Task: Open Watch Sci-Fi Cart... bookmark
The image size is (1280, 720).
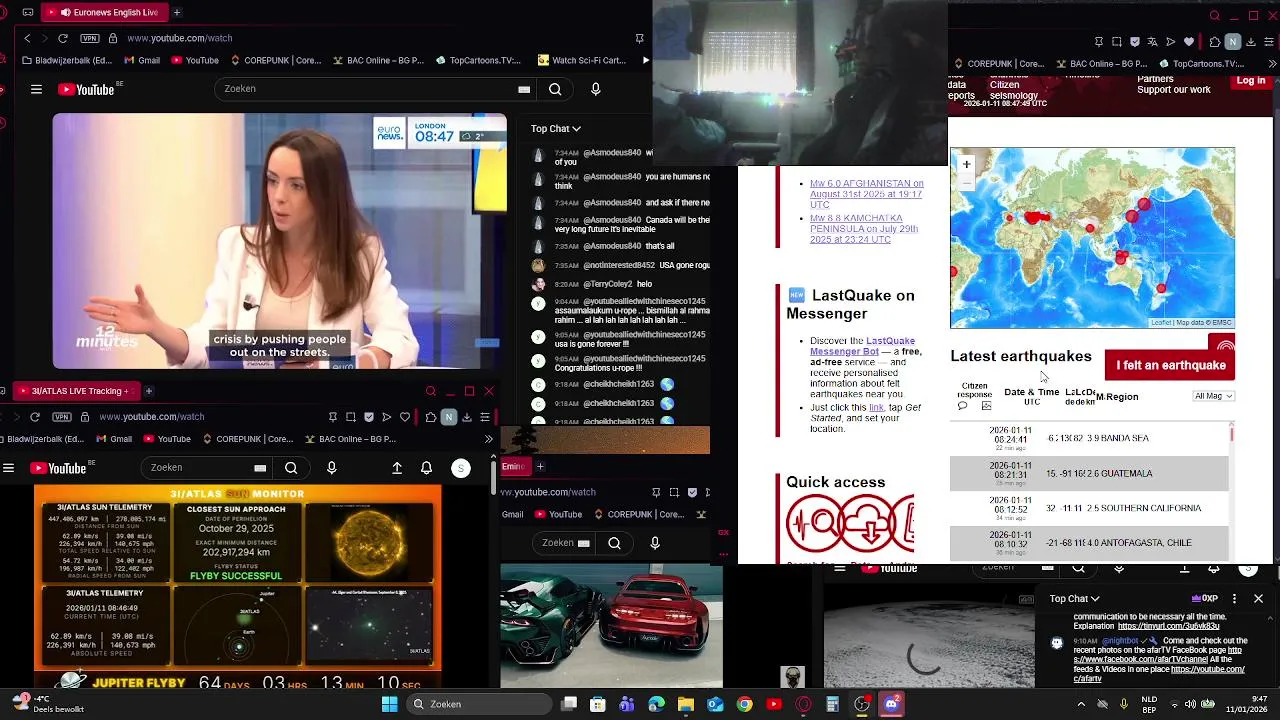Action: (581, 60)
